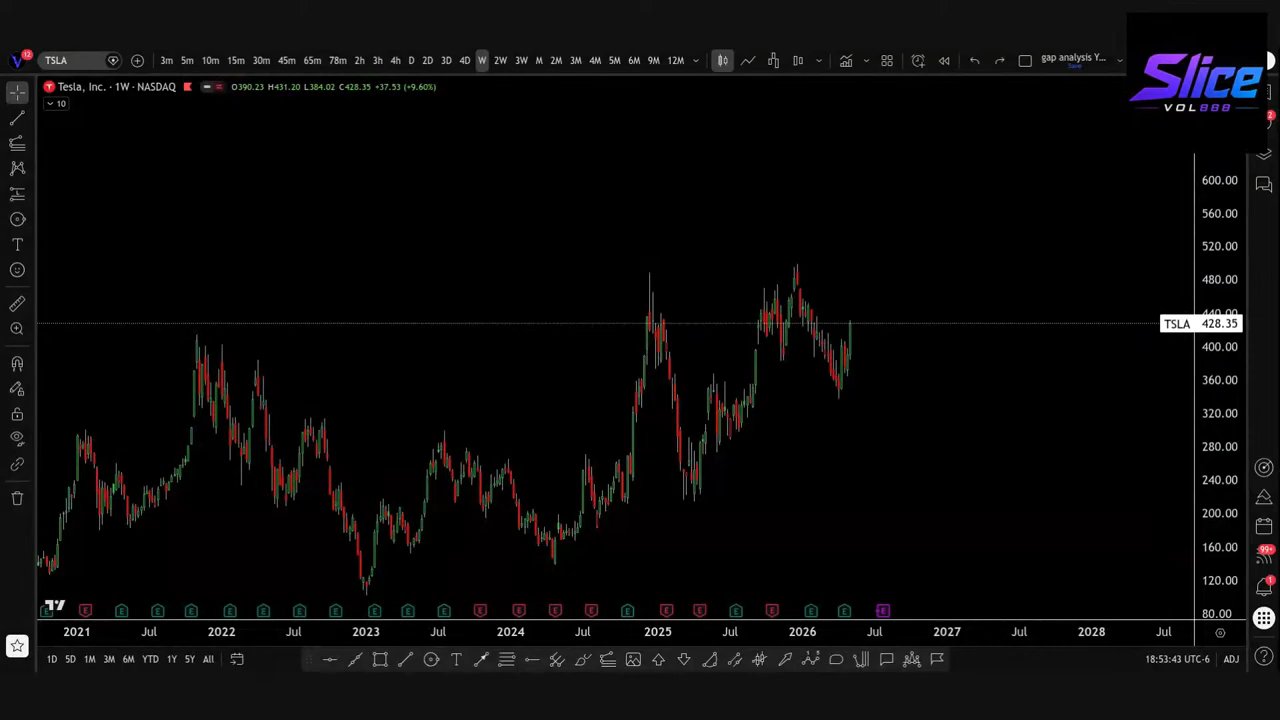This screenshot has height=720, width=1280.
Task: Open the 'gap analysis' layout name
Action: [1073, 58]
